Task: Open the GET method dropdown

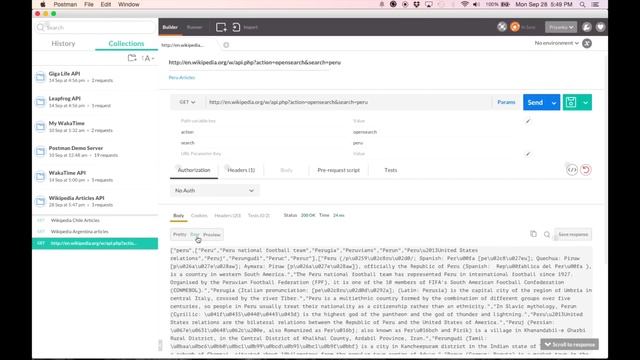Action: [187, 102]
